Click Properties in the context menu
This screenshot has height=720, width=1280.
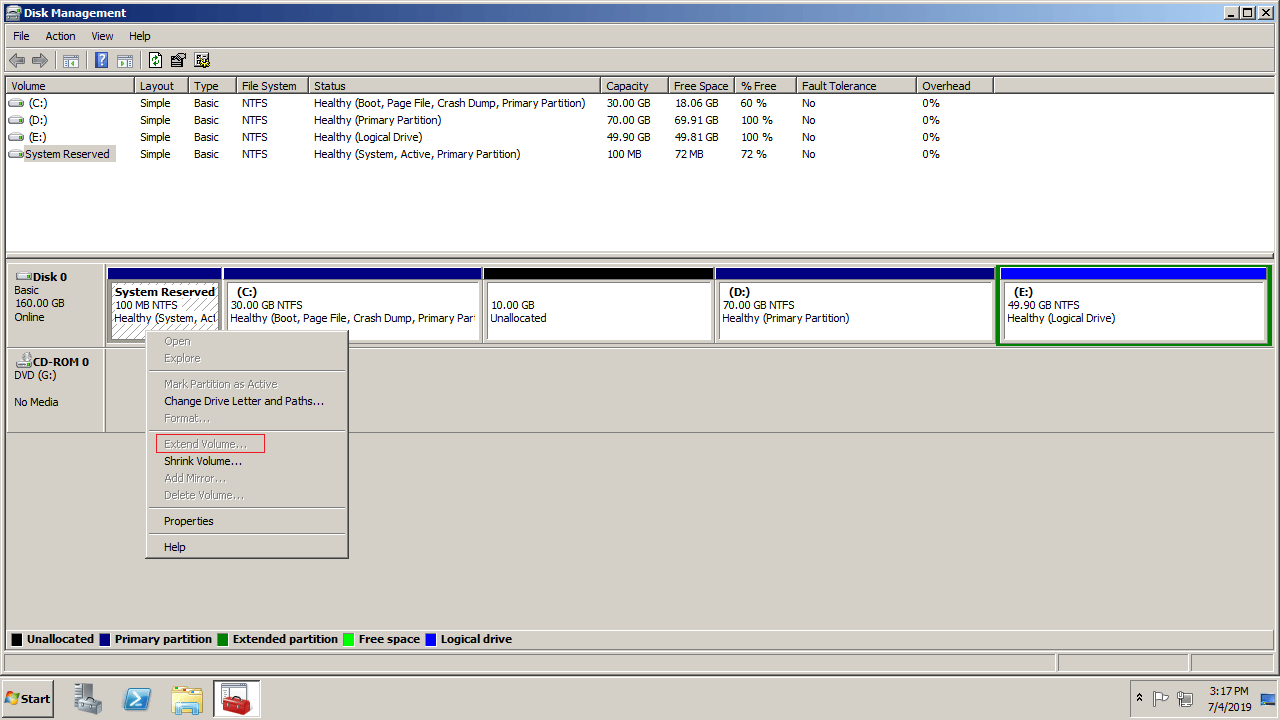[189, 521]
